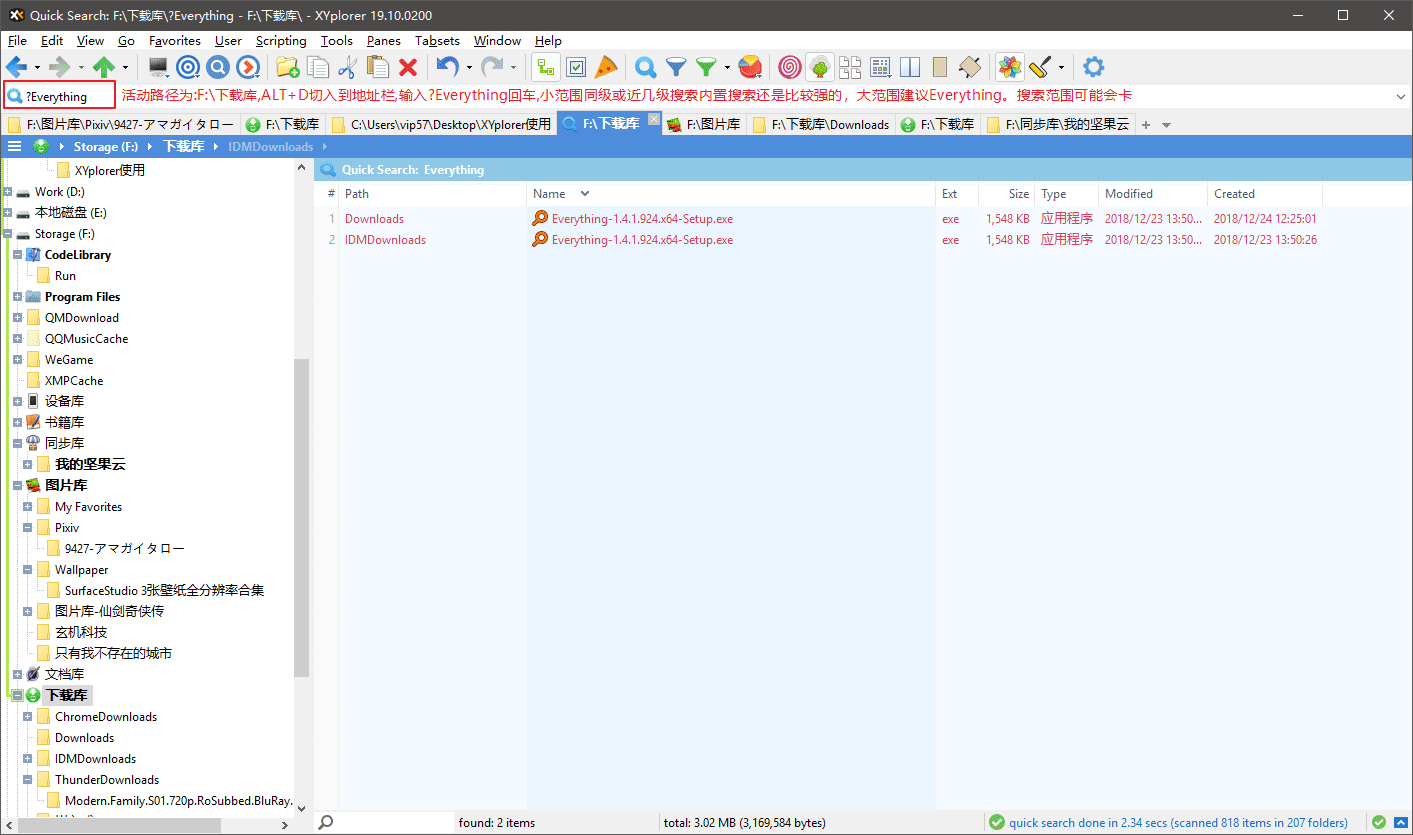Open Find Files magnifier in toolbar
The image size is (1413, 835).
(646, 67)
